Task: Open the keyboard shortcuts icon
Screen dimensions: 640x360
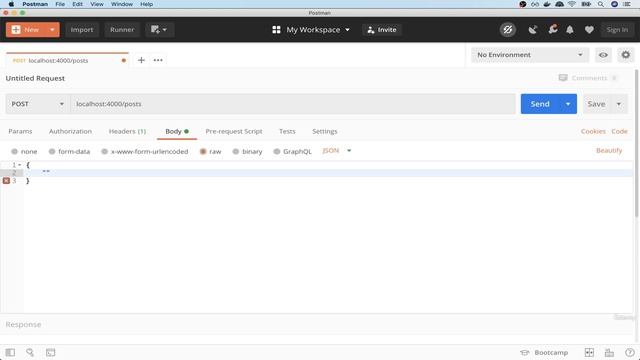Action: (609, 353)
